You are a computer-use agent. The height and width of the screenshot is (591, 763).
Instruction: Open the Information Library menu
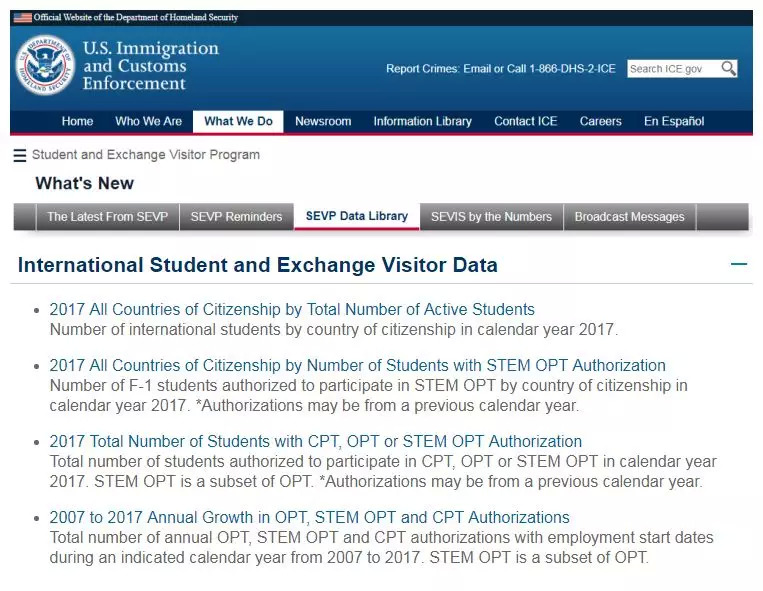pos(422,122)
